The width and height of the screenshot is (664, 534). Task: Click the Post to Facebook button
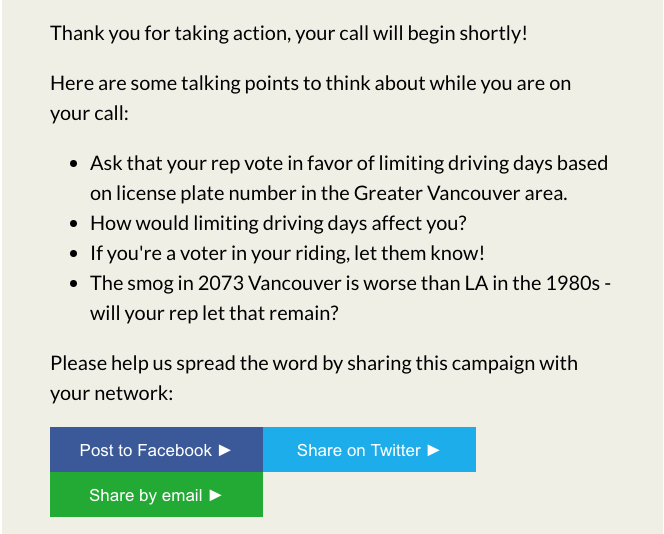tap(156, 449)
